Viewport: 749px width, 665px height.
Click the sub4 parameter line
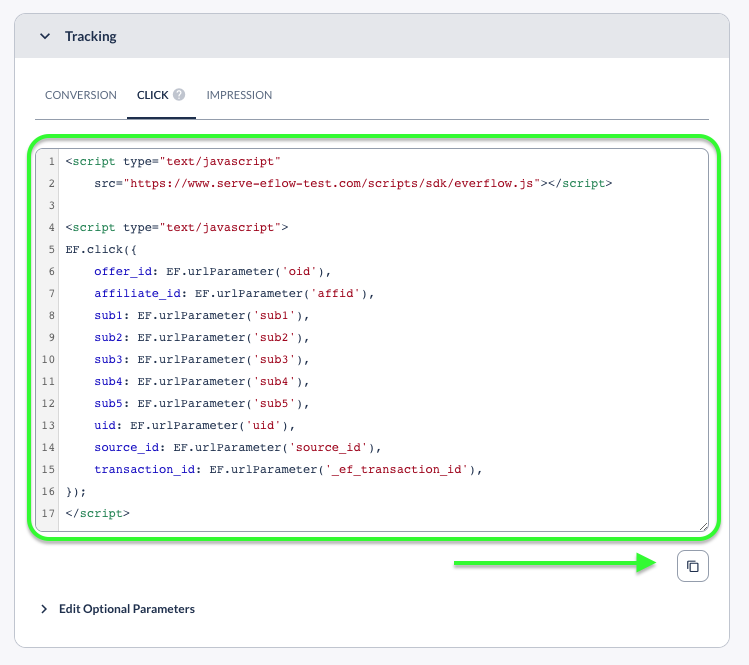202,381
